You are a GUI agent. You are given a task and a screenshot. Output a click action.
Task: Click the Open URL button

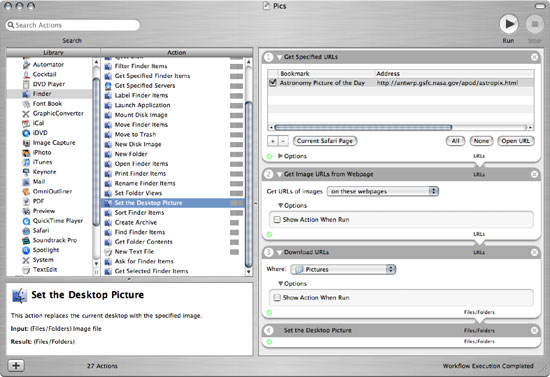tap(516, 141)
